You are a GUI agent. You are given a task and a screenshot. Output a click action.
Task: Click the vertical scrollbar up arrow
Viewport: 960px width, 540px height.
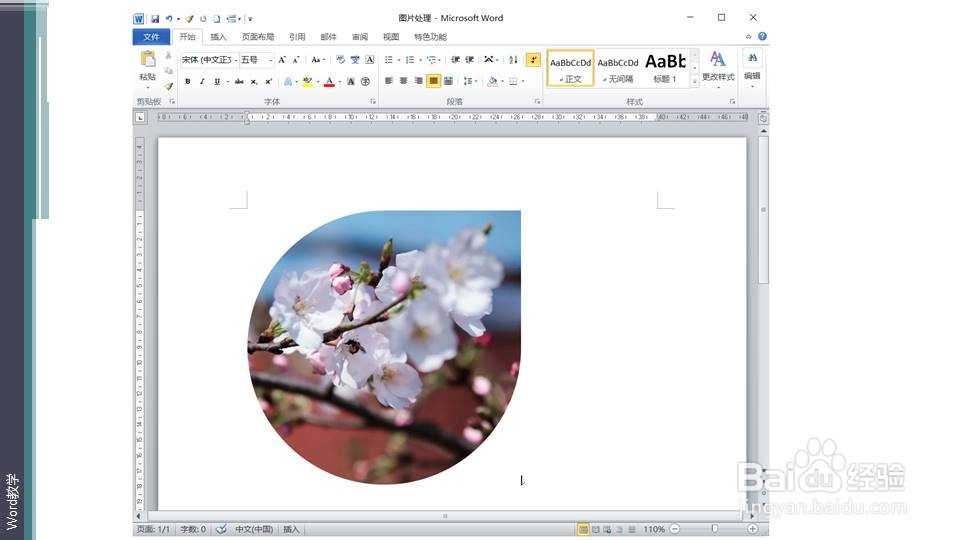(x=763, y=131)
